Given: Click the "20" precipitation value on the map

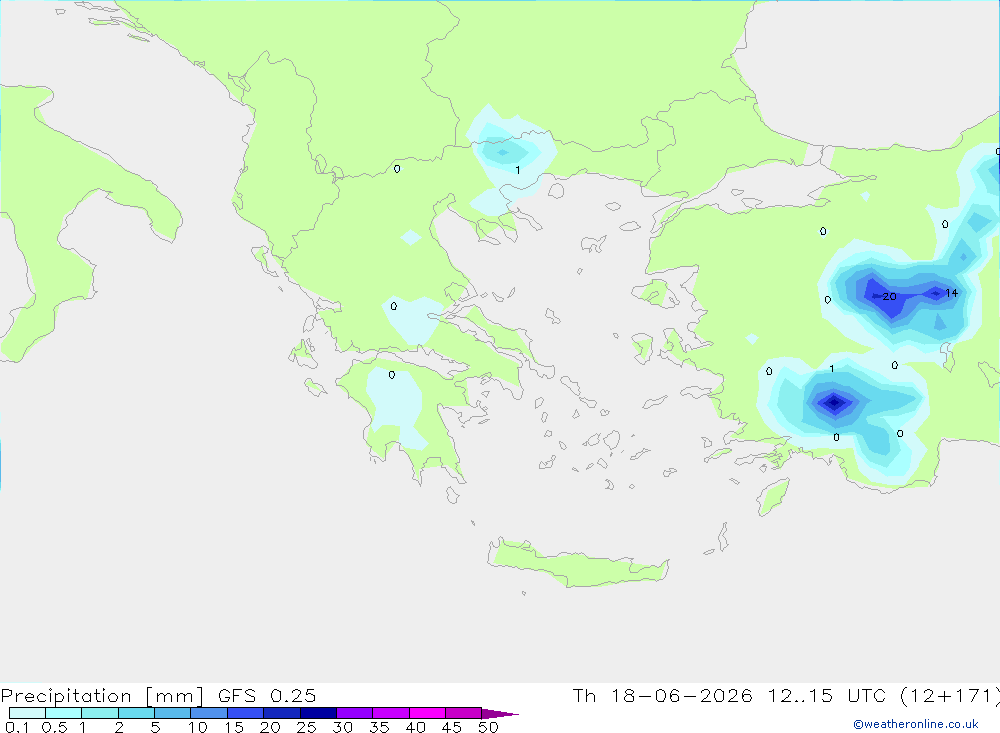Looking at the screenshot, I should 890,297.
